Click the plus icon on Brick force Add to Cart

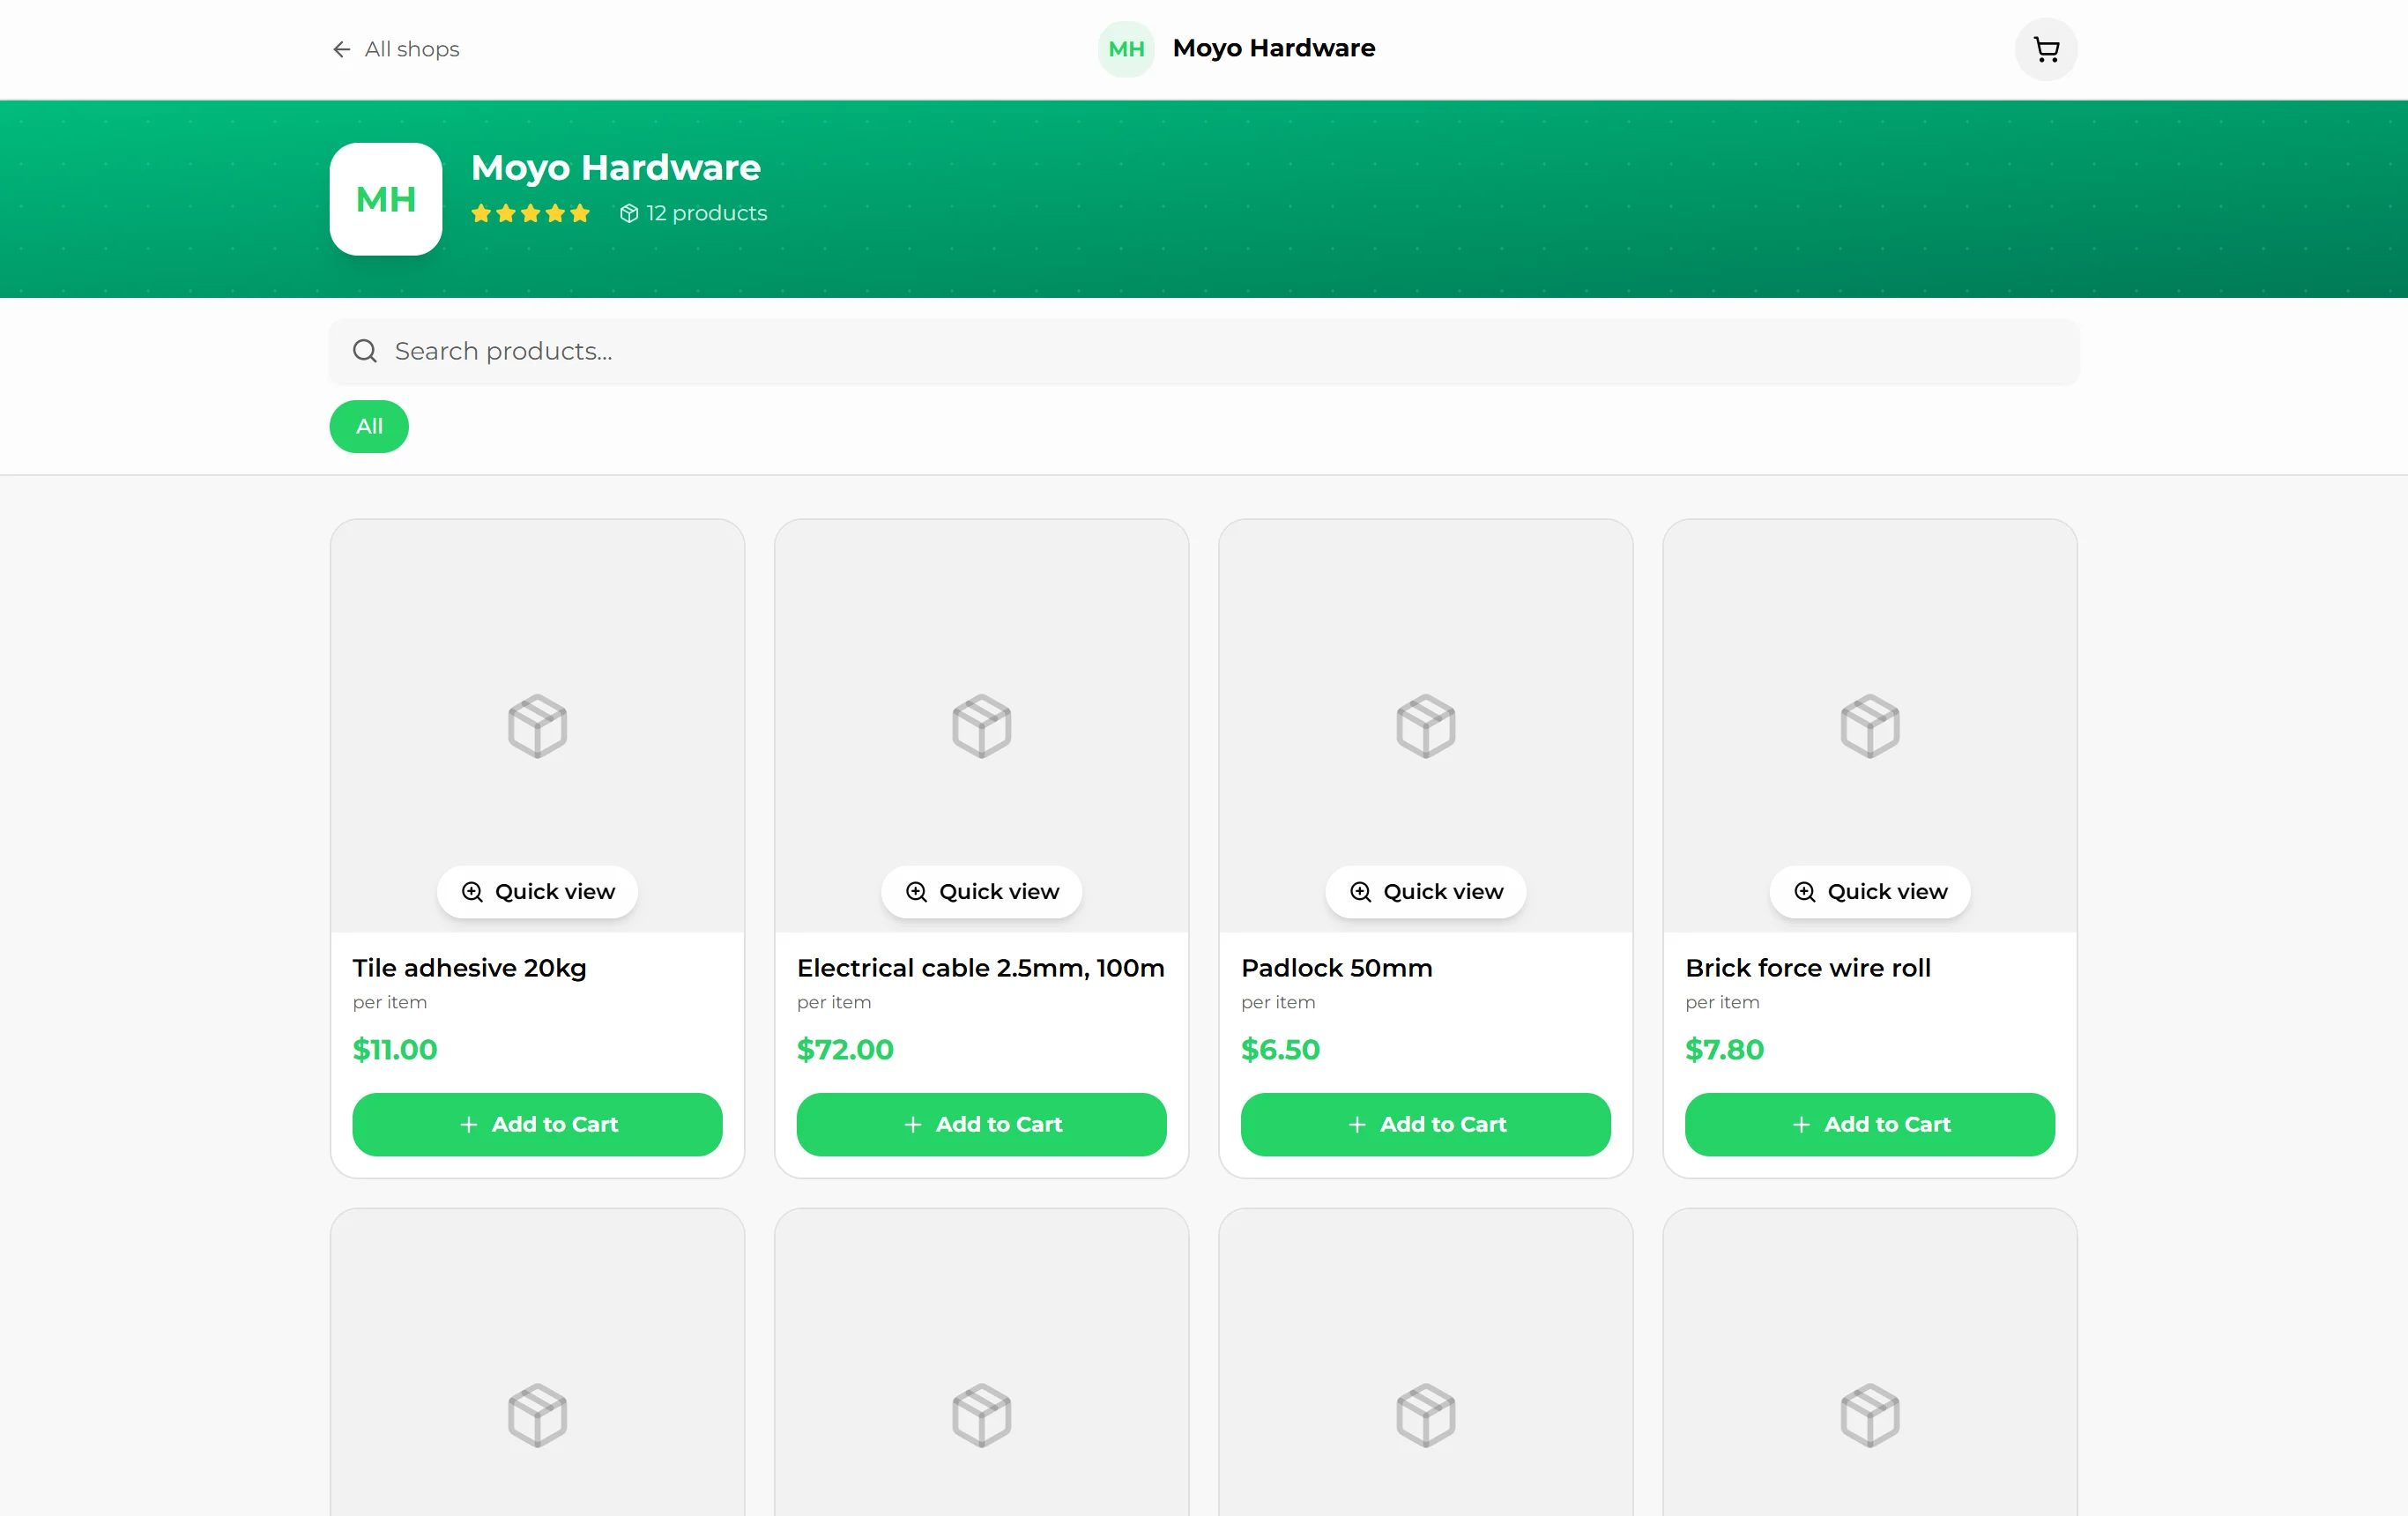point(1800,1124)
